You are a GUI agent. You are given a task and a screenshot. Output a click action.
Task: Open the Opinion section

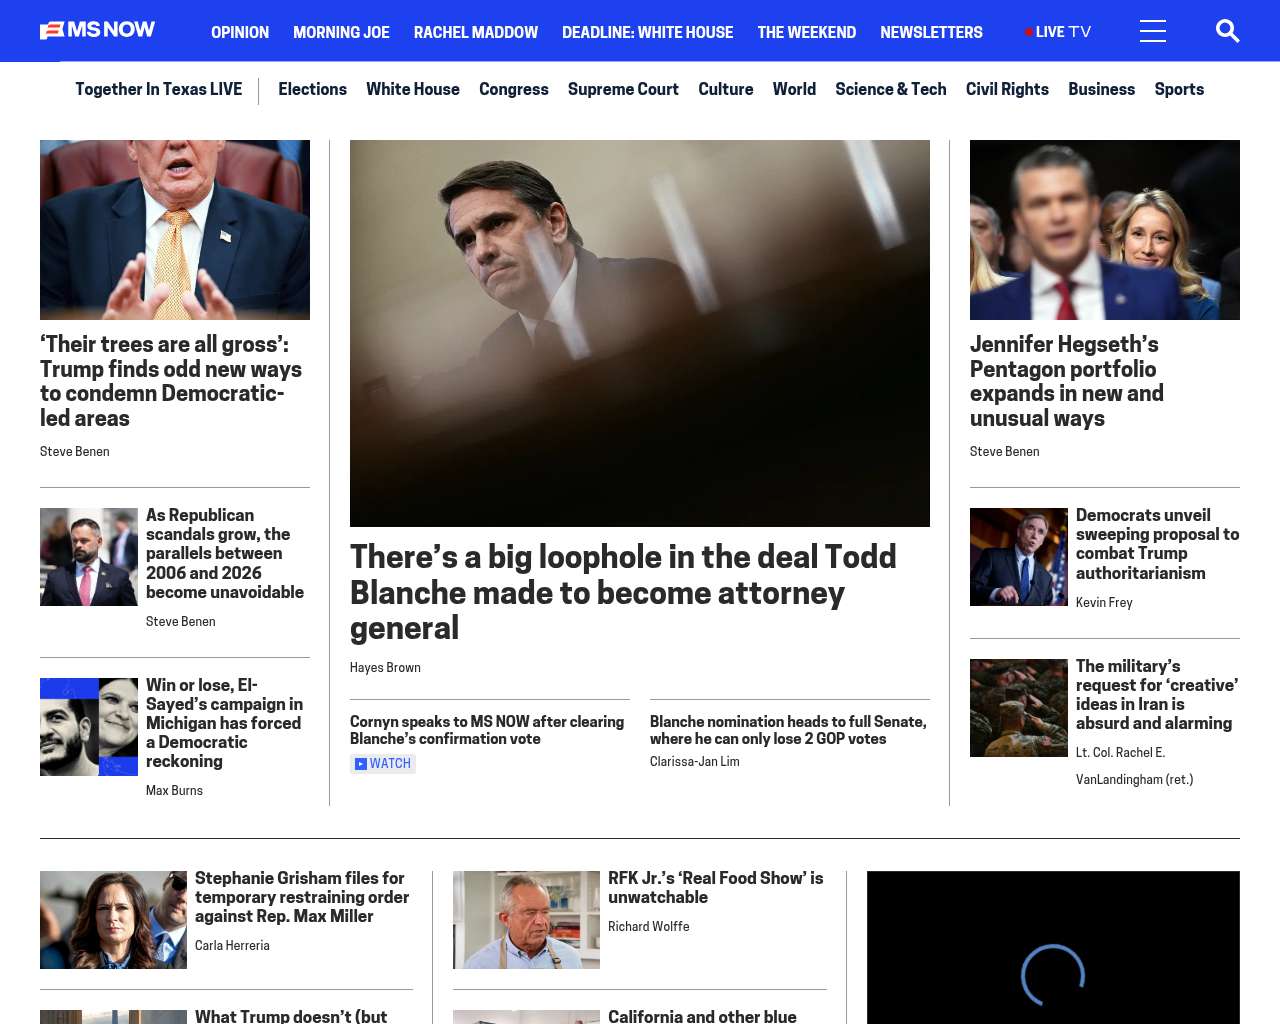click(x=240, y=32)
